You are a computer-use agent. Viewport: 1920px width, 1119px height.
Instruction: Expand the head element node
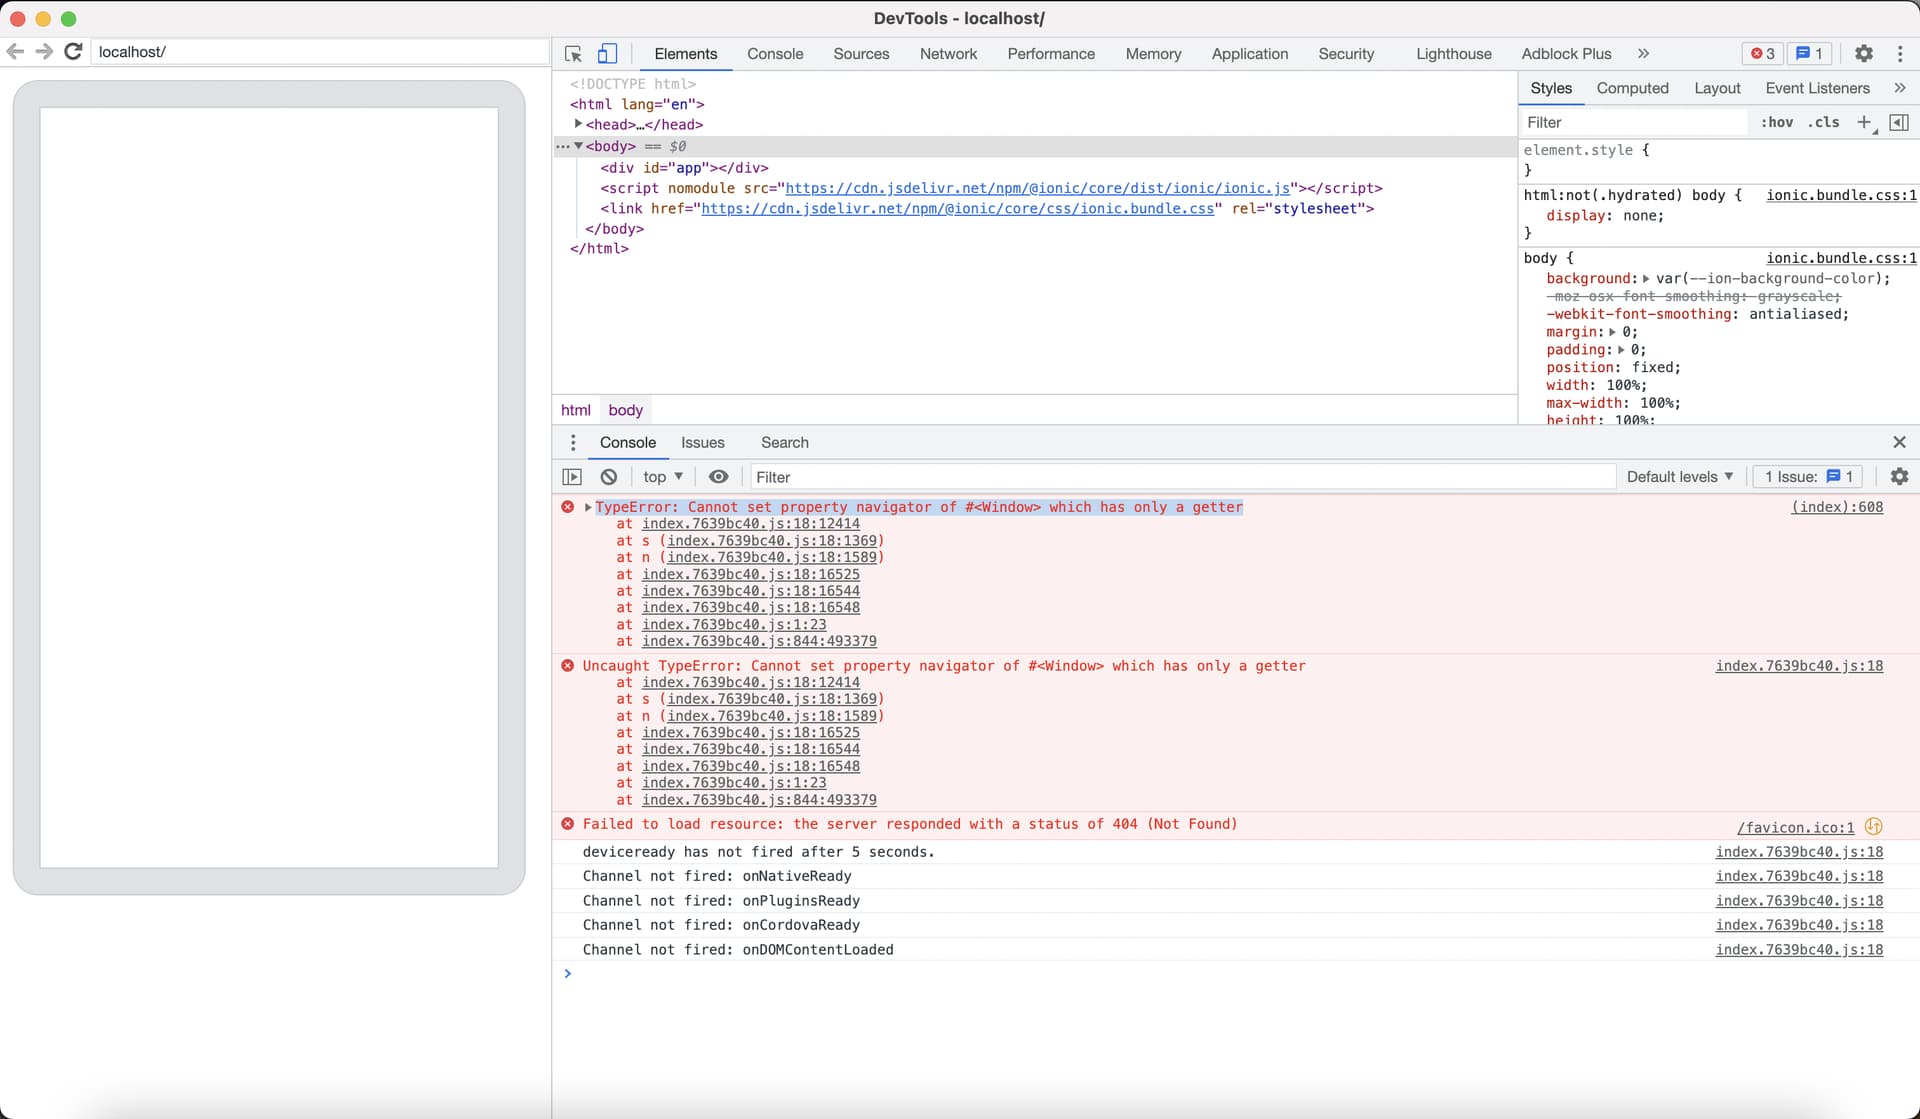(578, 124)
